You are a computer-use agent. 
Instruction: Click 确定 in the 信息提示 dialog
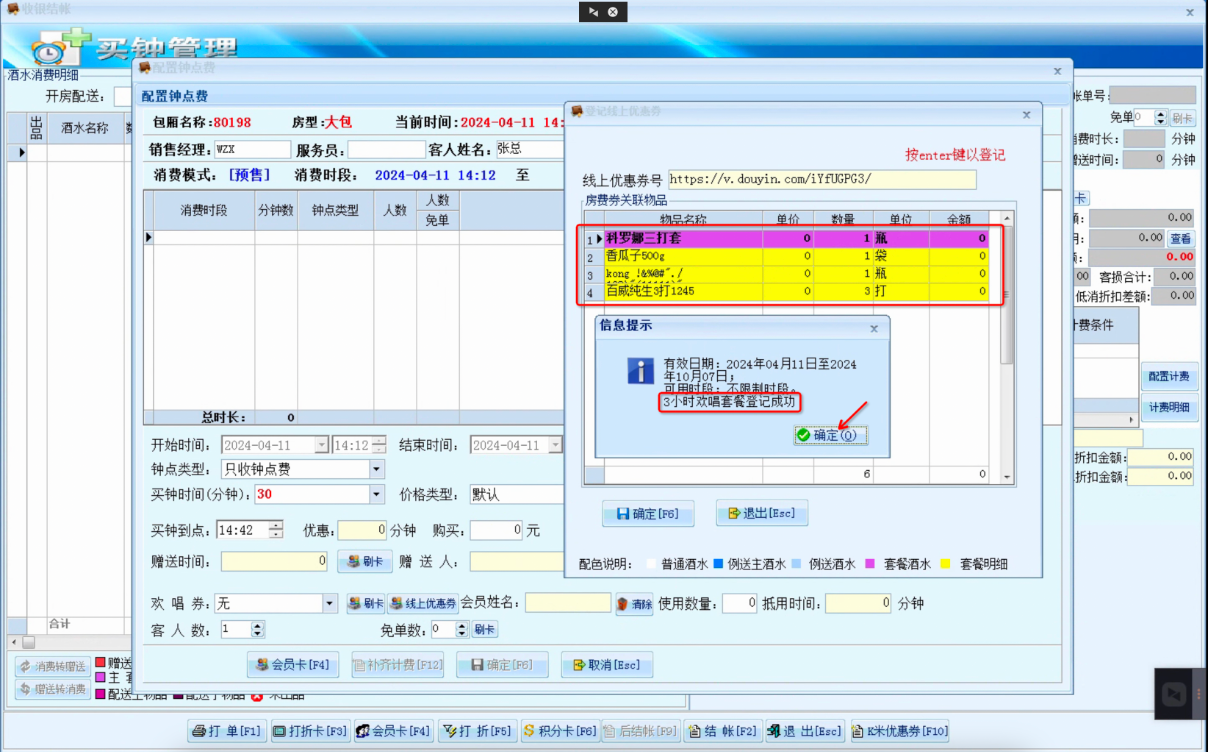(826, 435)
